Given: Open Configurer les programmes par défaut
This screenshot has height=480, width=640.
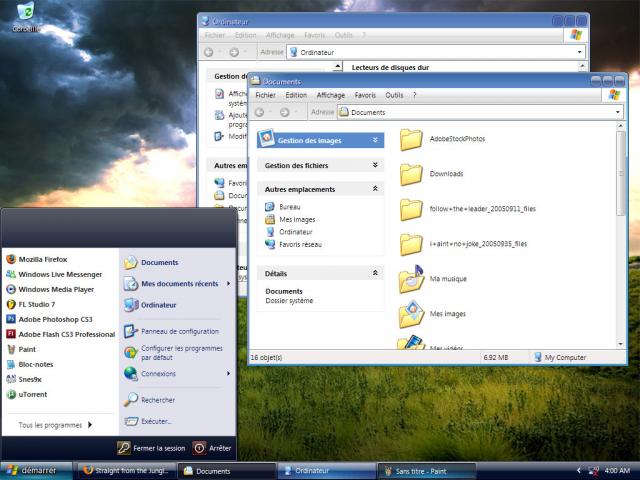Looking at the screenshot, I should [173, 353].
